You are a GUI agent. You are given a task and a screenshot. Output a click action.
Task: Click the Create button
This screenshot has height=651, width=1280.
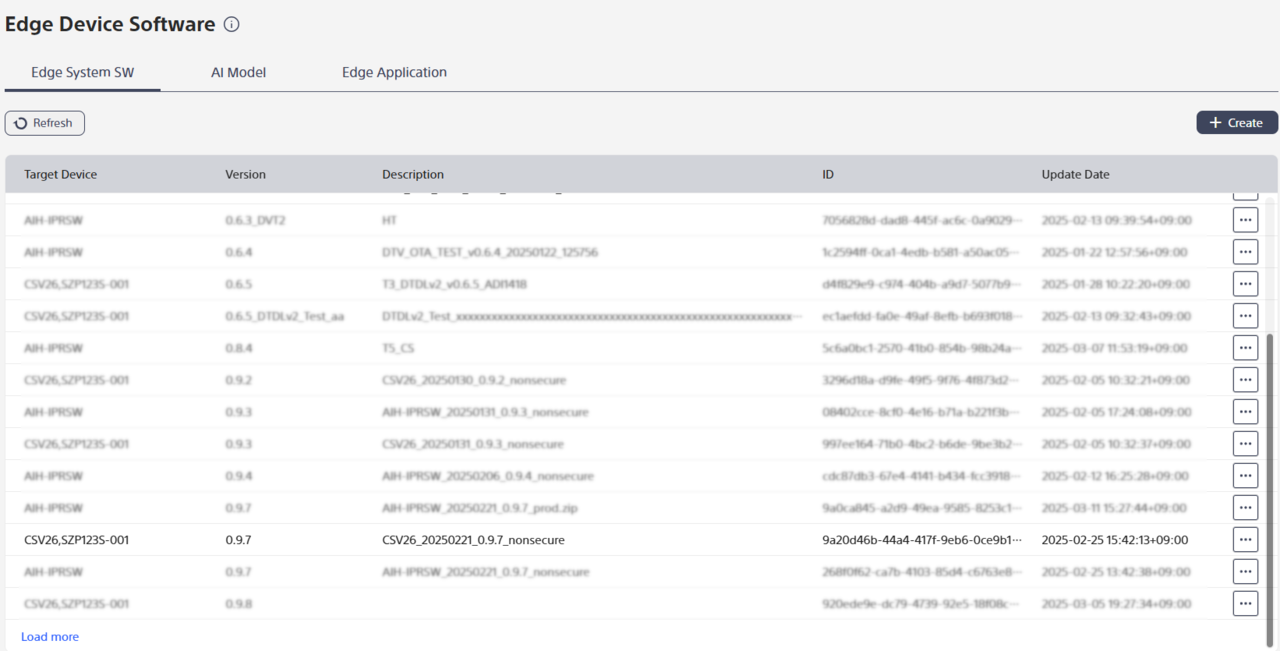click(1237, 123)
